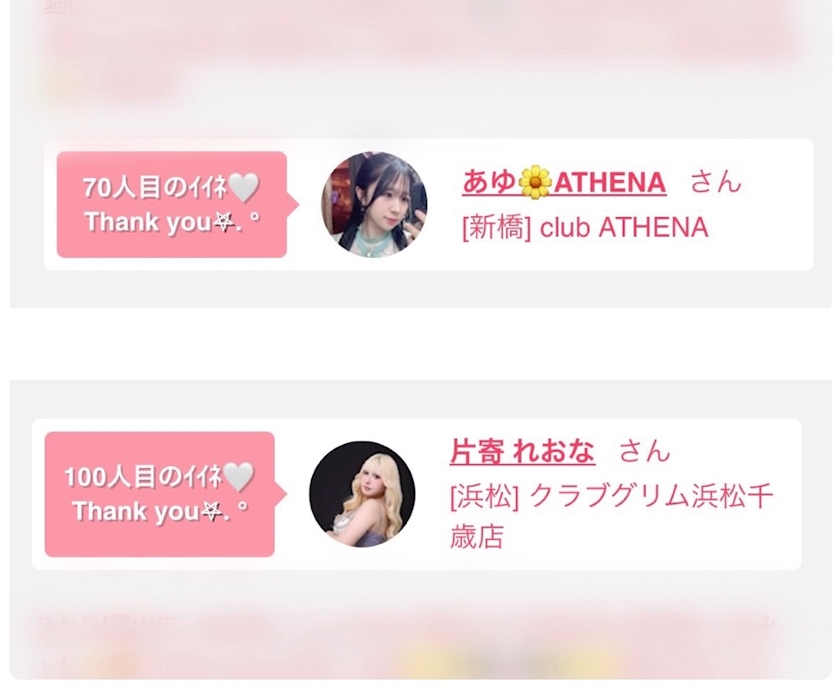Click あゆ's round dark-haired profile photo

(x=374, y=205)
